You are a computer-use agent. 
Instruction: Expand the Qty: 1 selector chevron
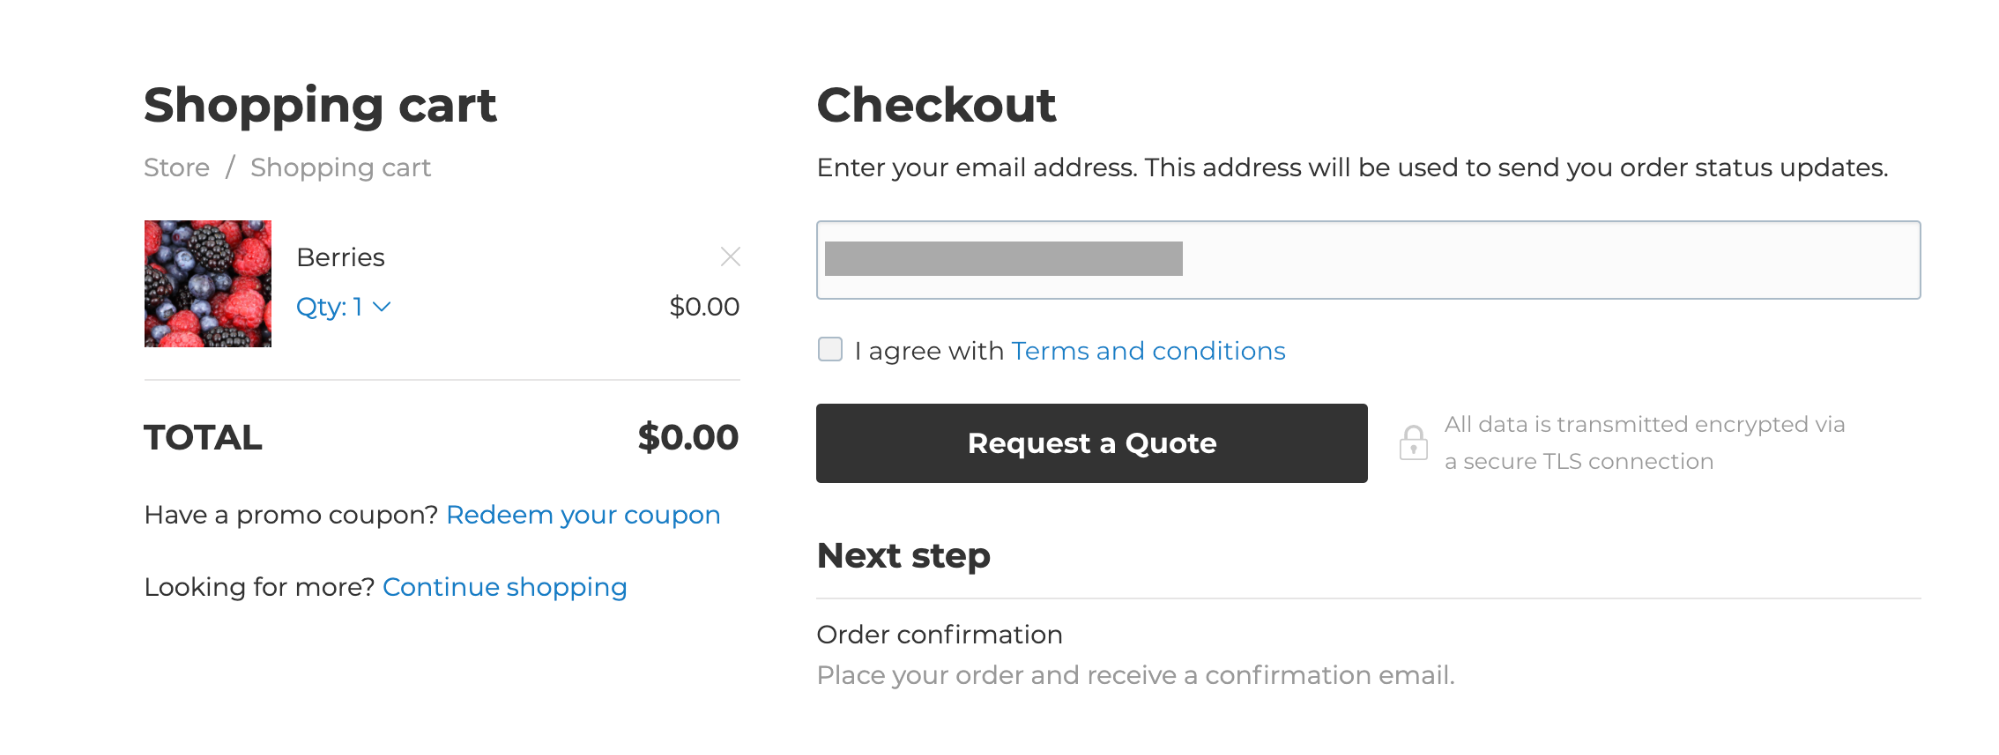pos(383,307)
